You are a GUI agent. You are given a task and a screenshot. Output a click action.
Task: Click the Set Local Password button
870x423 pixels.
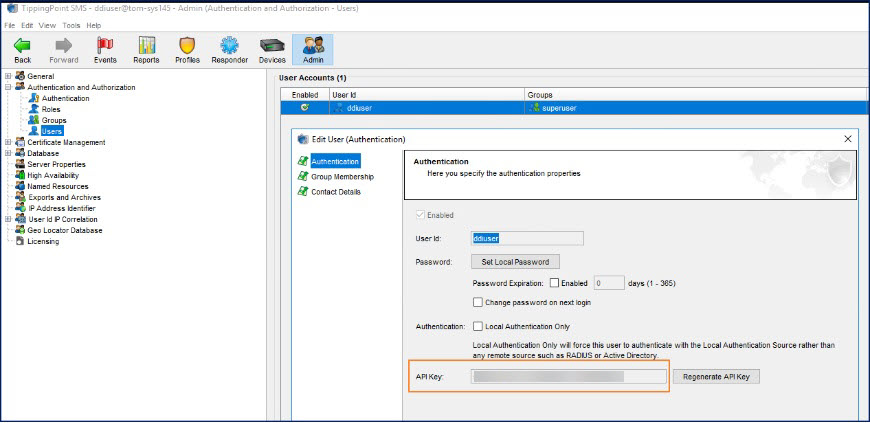[x=508, y=262]
